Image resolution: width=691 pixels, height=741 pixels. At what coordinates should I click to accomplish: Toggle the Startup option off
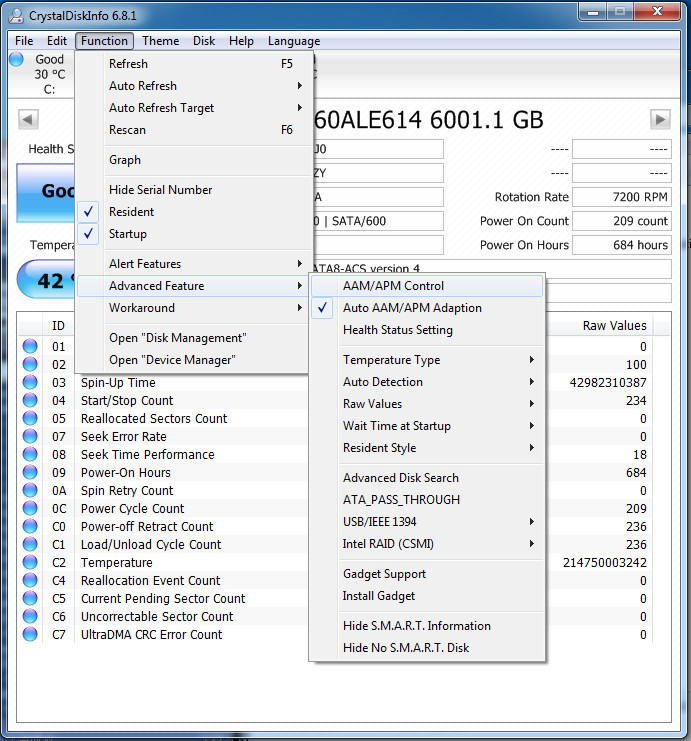193,234
